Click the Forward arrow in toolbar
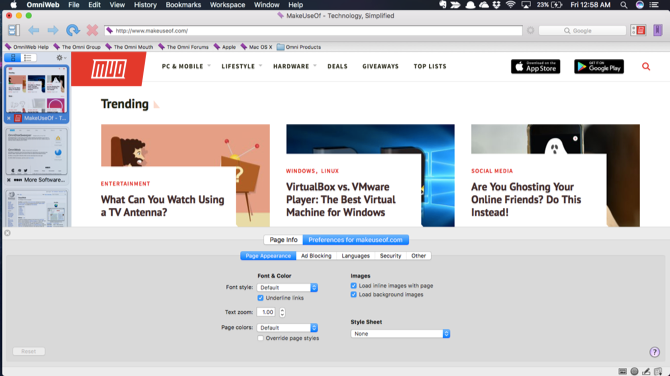670x376 pixels. [53, 30]
